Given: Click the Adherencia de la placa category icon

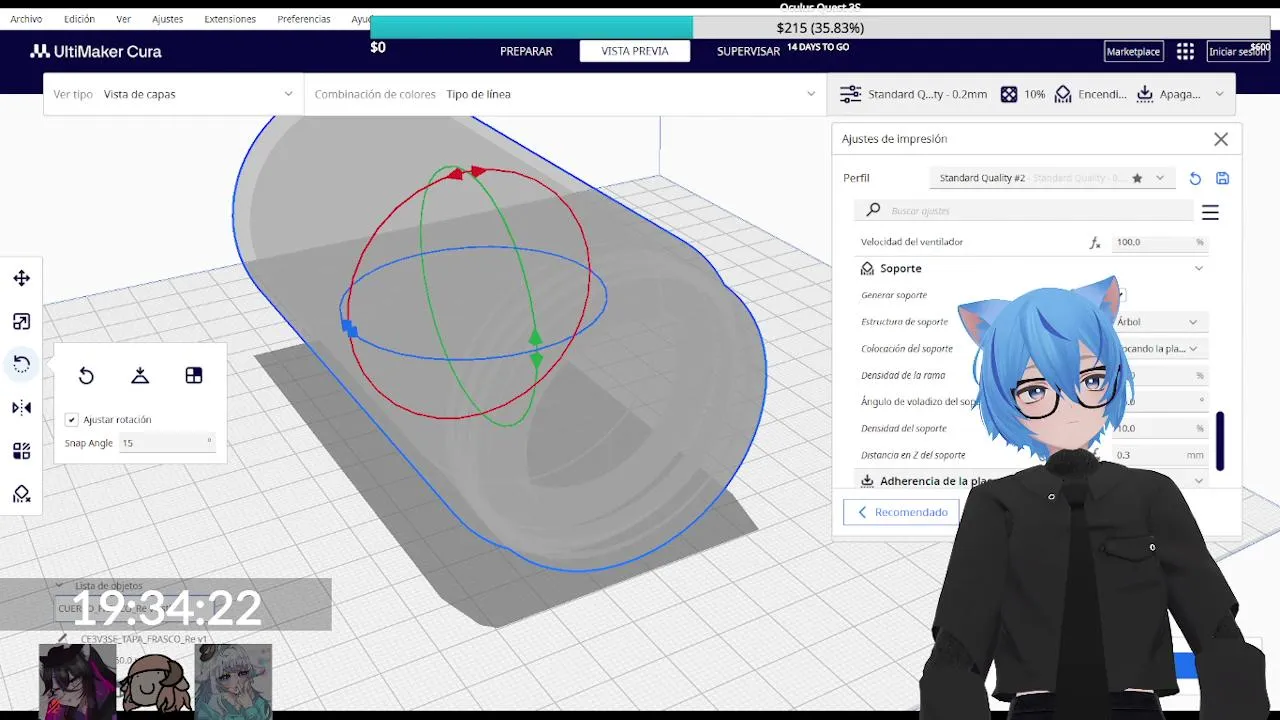Looking at the screenshot, I should [x=867, y=481].
